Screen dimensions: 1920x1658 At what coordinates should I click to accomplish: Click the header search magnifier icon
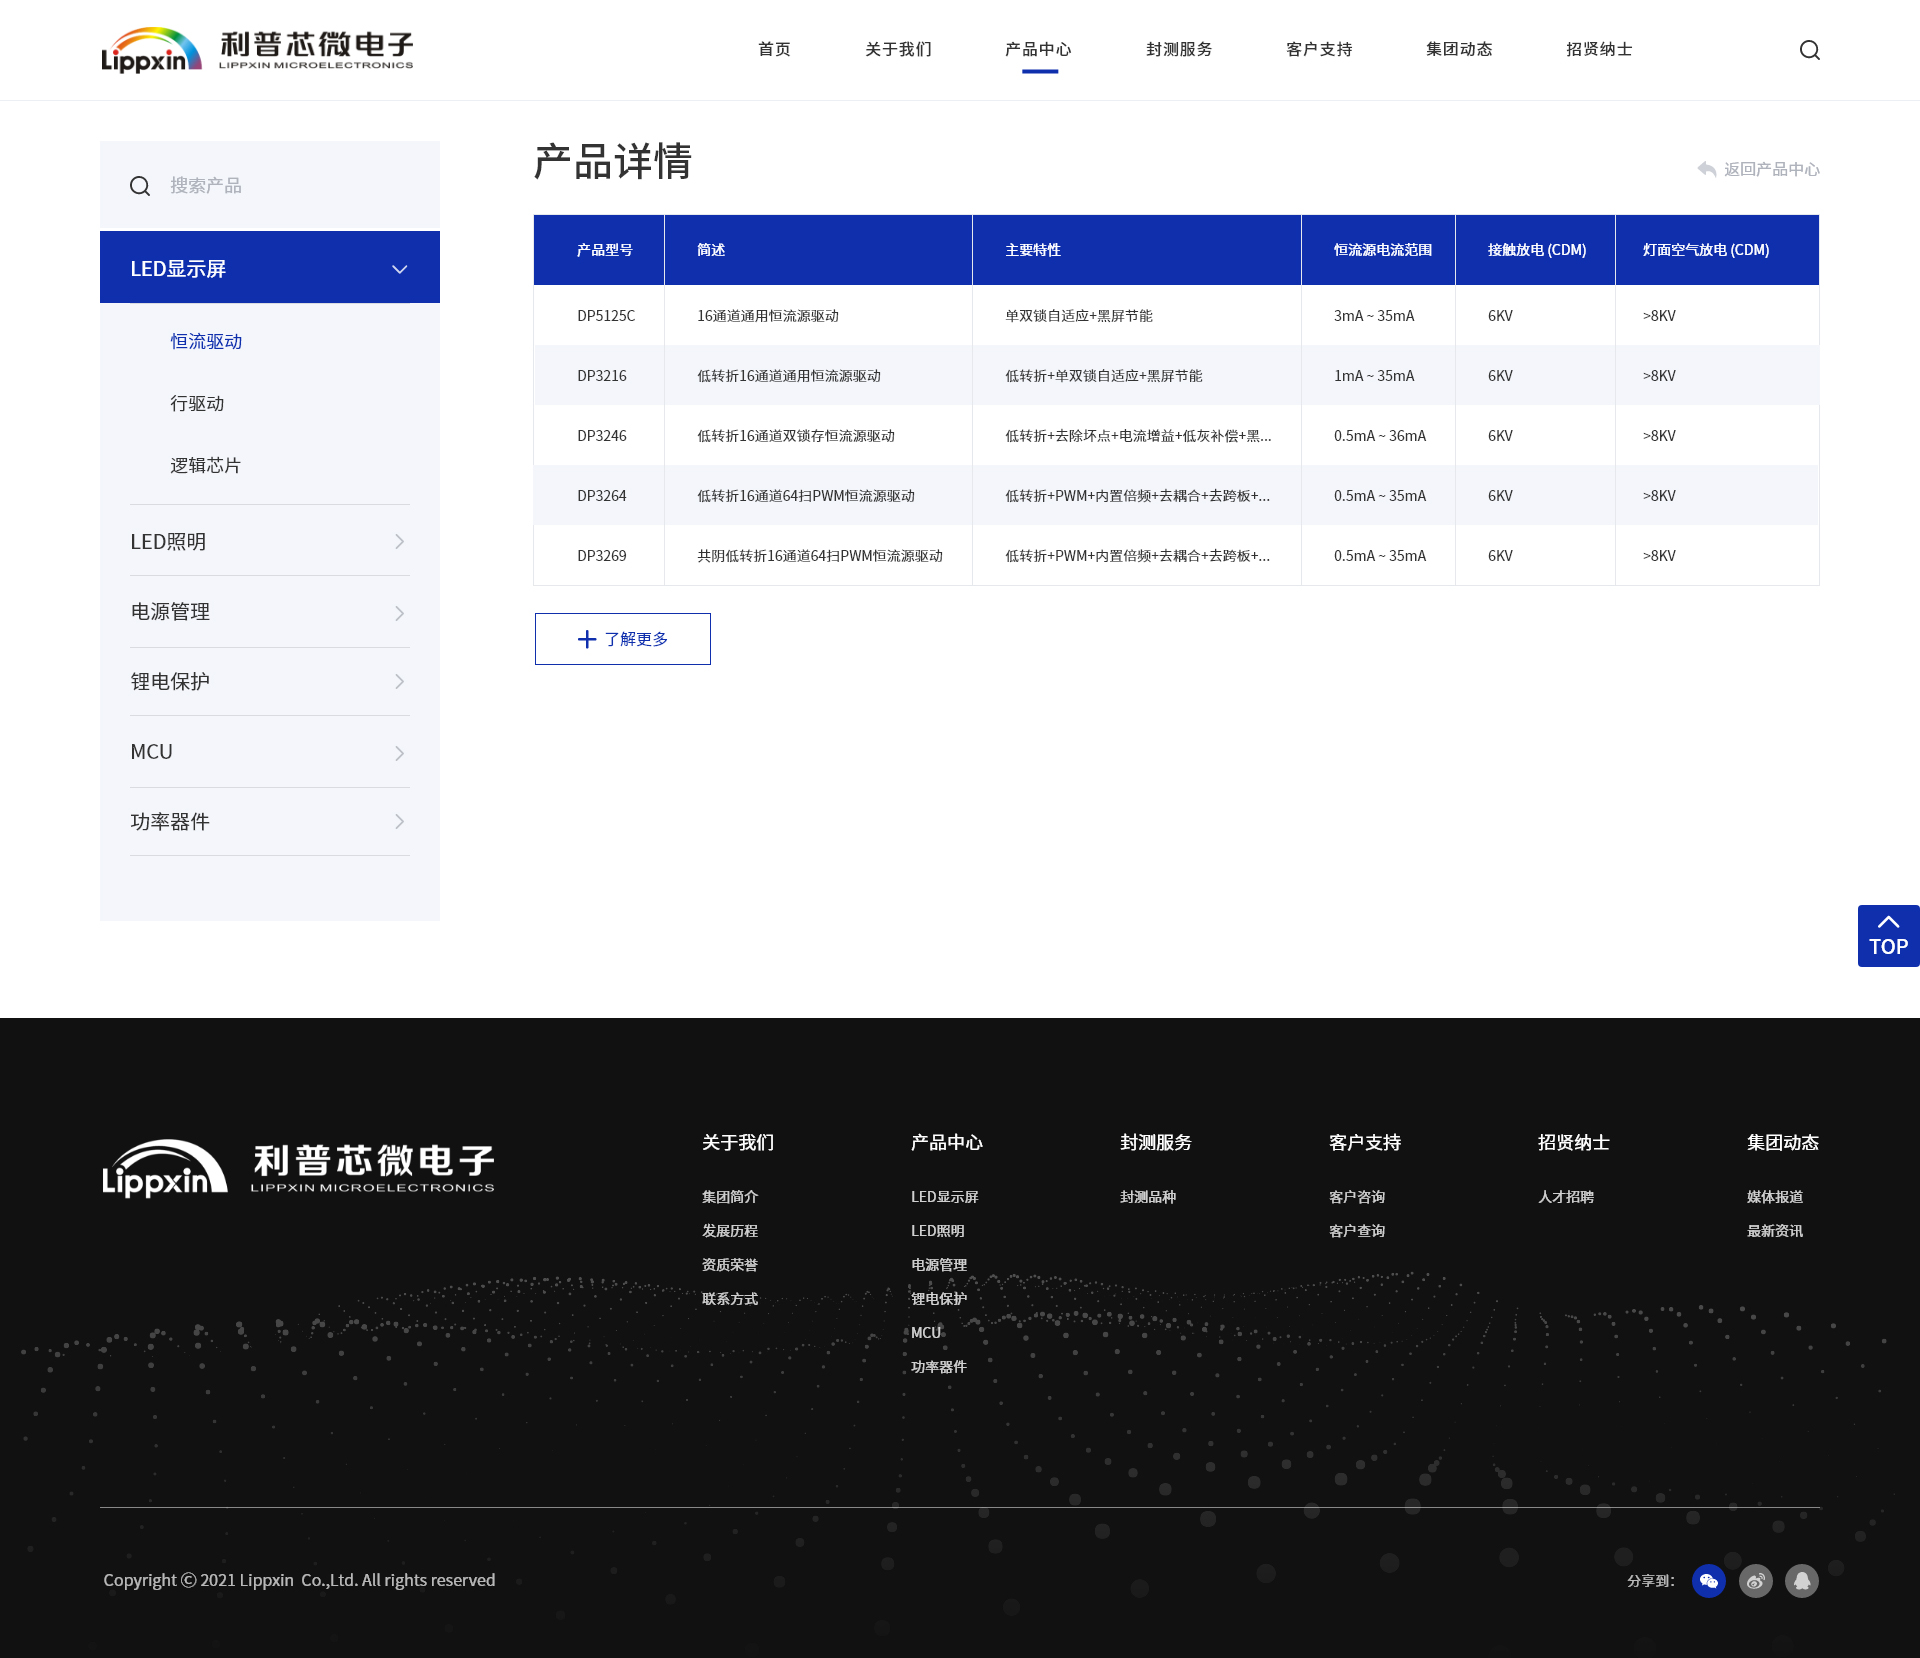(1809, 50)
